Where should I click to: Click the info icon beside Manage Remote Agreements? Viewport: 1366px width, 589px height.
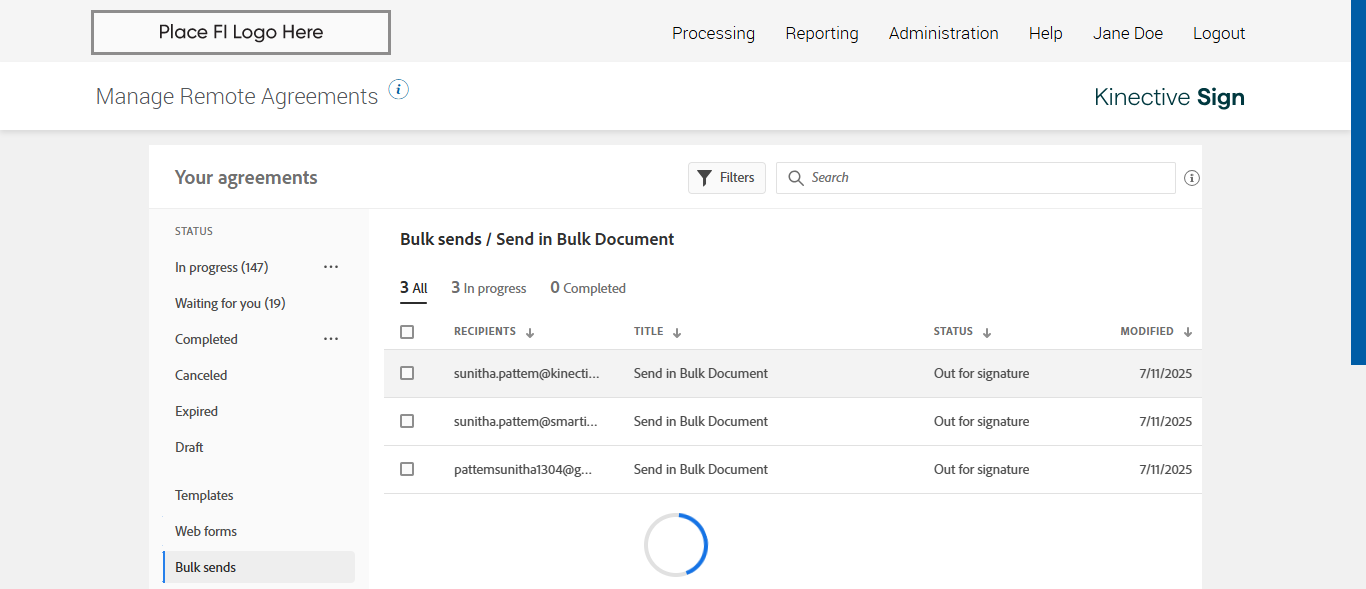point(398,90)
